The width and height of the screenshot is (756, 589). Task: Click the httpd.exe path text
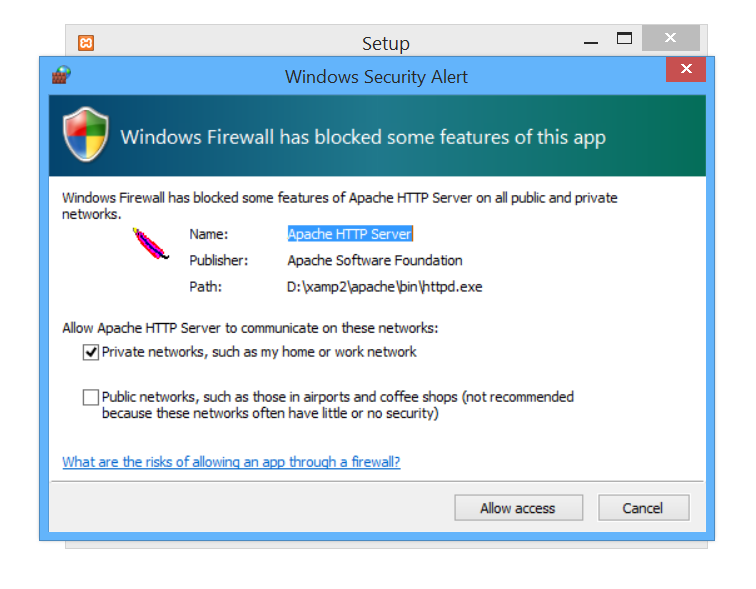[384, 287]
